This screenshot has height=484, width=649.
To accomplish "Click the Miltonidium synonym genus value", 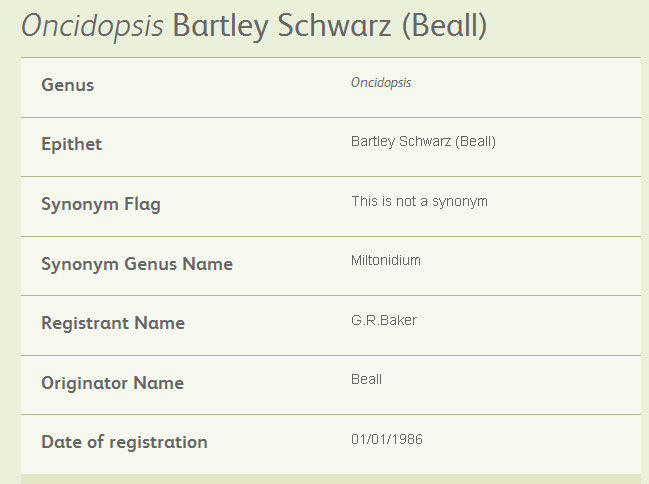I will (386, 260).
